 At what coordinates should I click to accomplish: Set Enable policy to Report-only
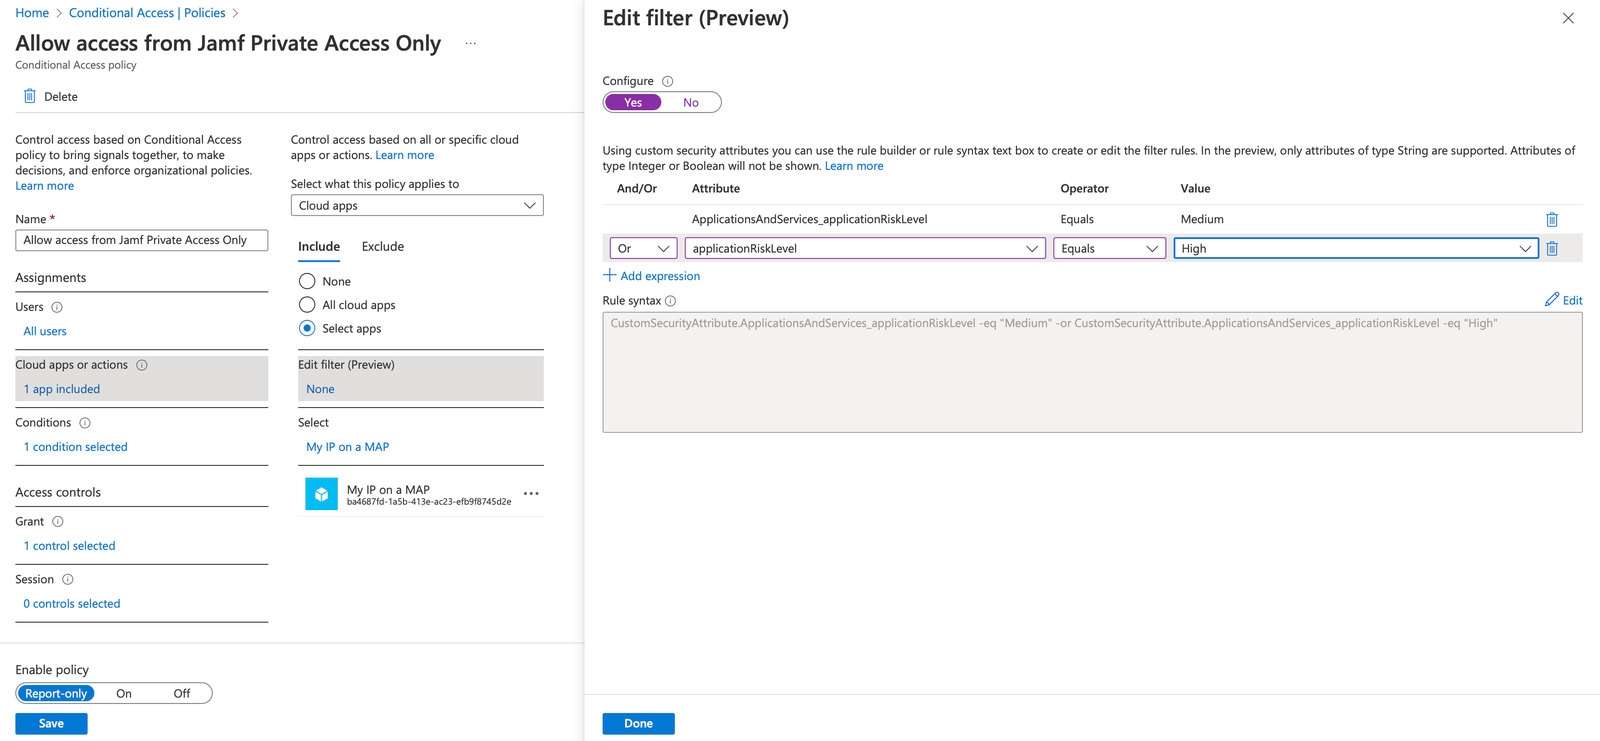point(56,693)
